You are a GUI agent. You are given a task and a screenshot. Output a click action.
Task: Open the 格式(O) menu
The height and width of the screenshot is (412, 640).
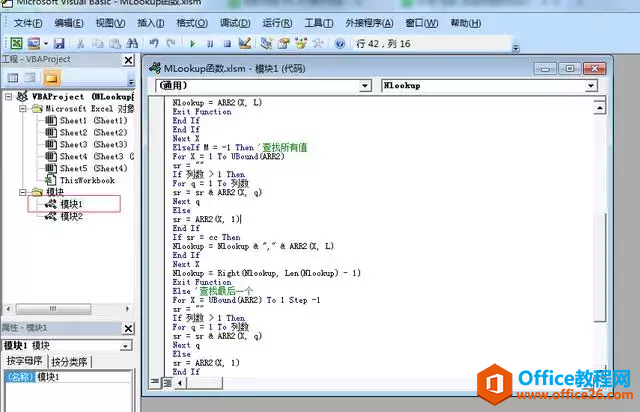pos(192,23)
